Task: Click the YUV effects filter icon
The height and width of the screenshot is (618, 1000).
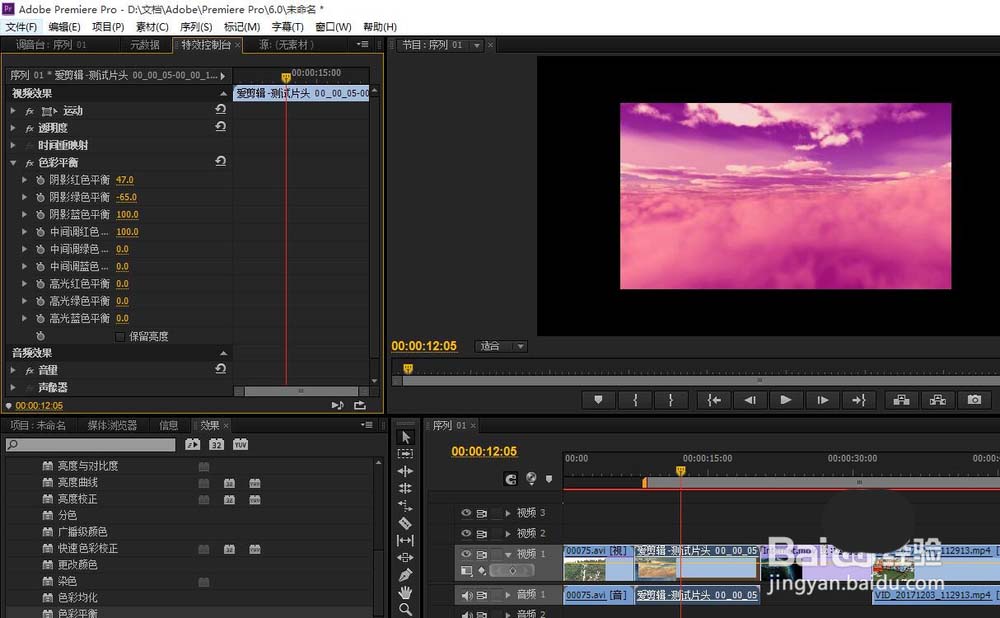Action: [240, 444]
